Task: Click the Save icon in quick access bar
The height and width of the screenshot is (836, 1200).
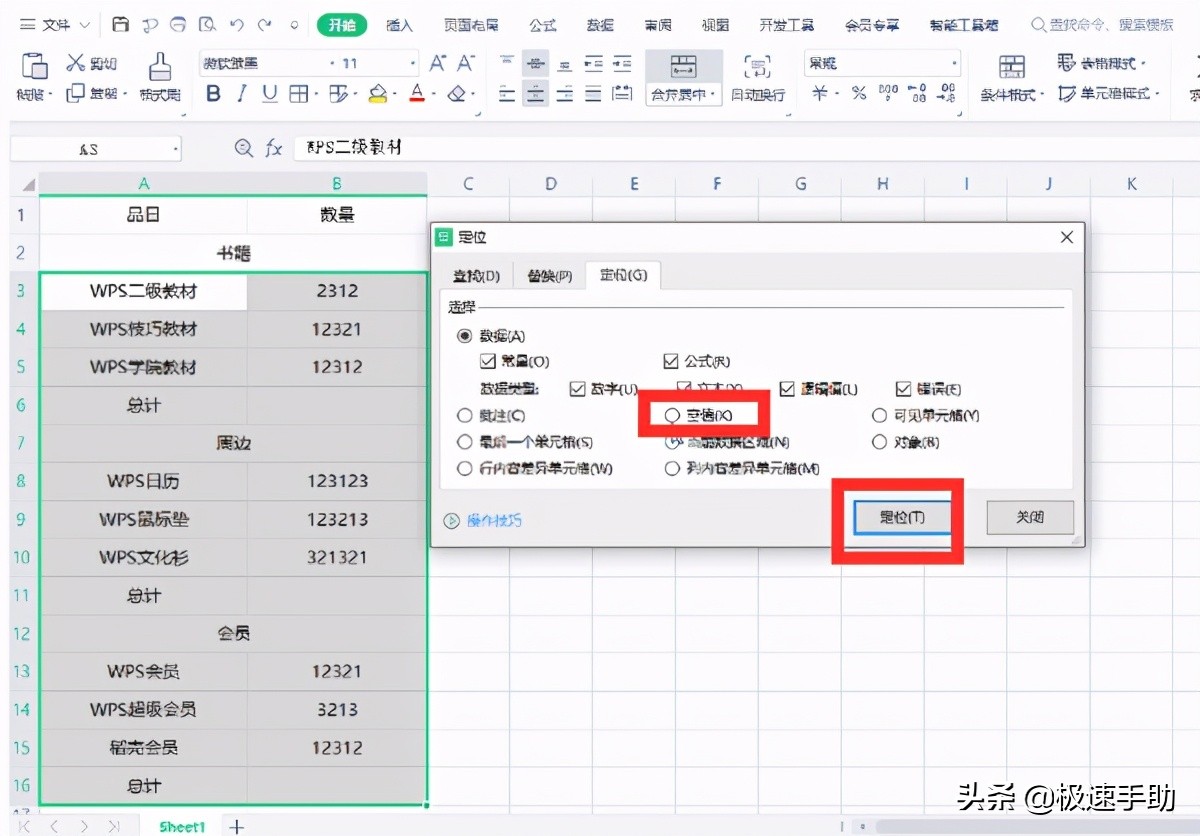Action: tap(121, 25)
